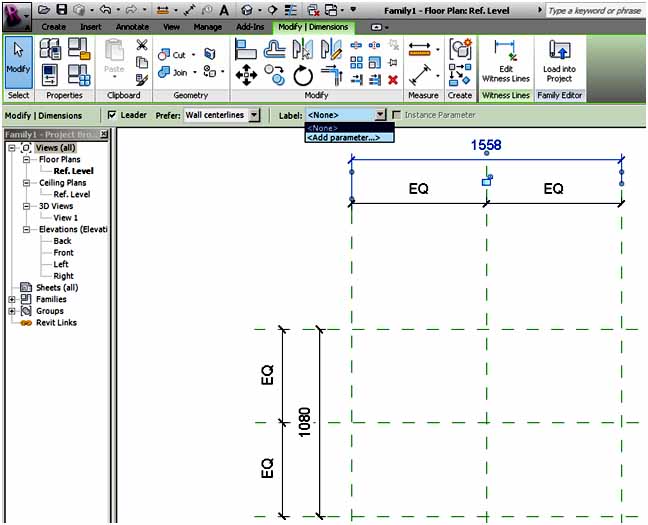Toggle the Instance Parameter checkbox

[397, 115]
